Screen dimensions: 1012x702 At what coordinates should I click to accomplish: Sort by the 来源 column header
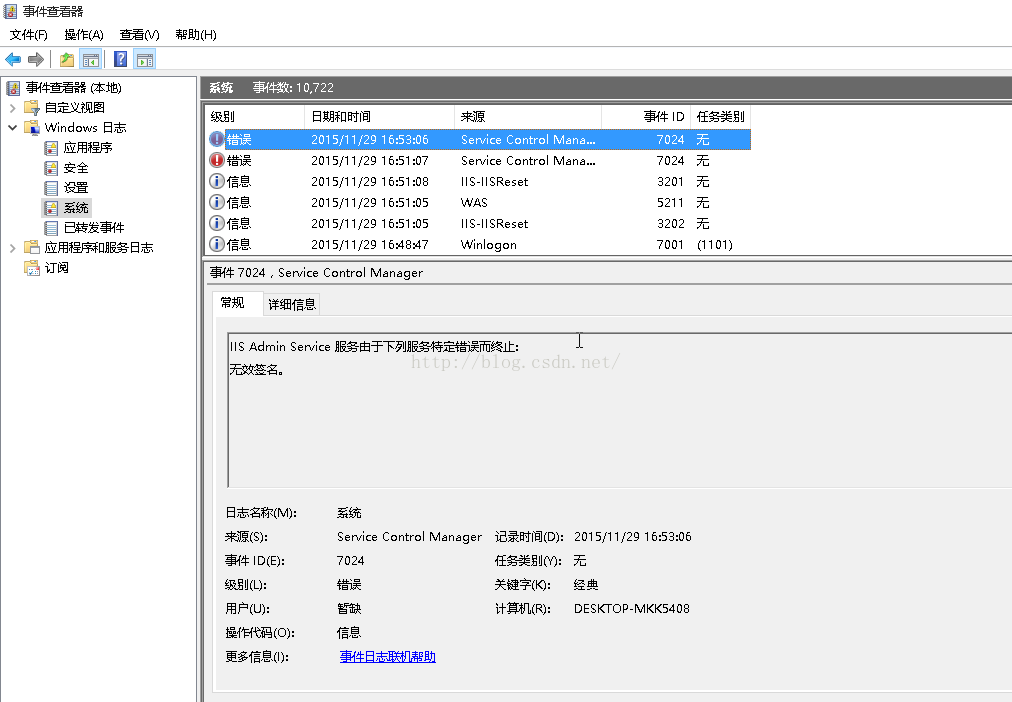528,117
